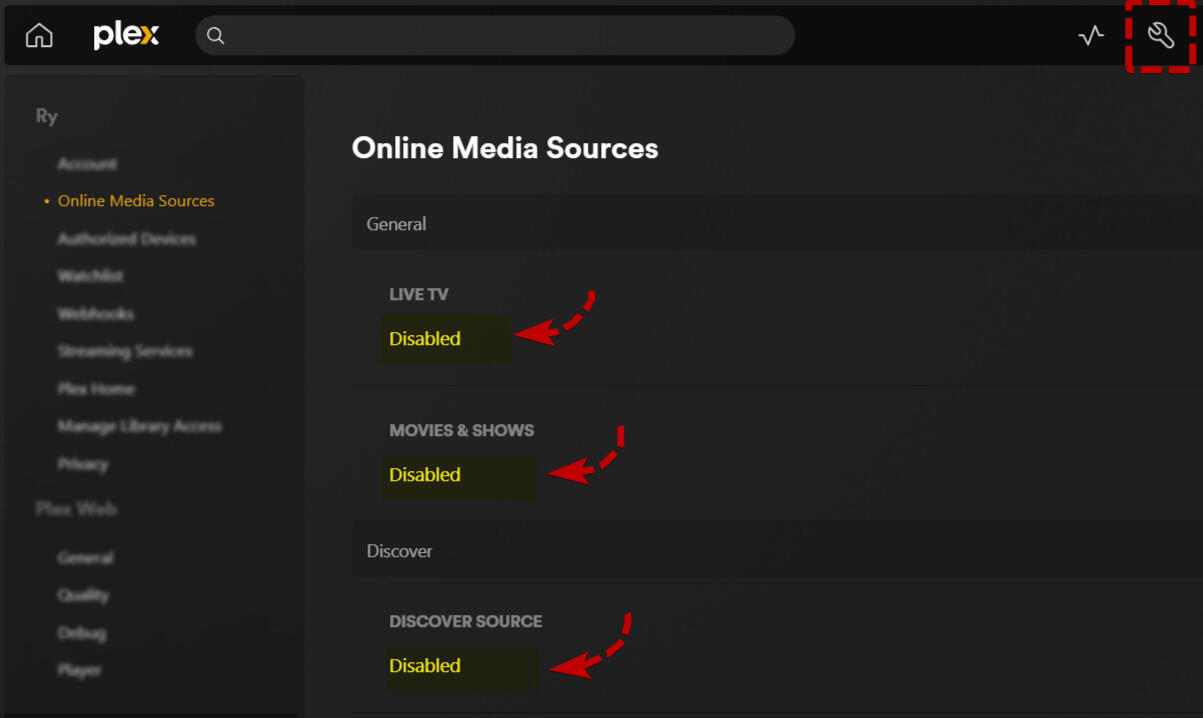
Task: Open Quality under Plex Web
Action: click(83, 595)
